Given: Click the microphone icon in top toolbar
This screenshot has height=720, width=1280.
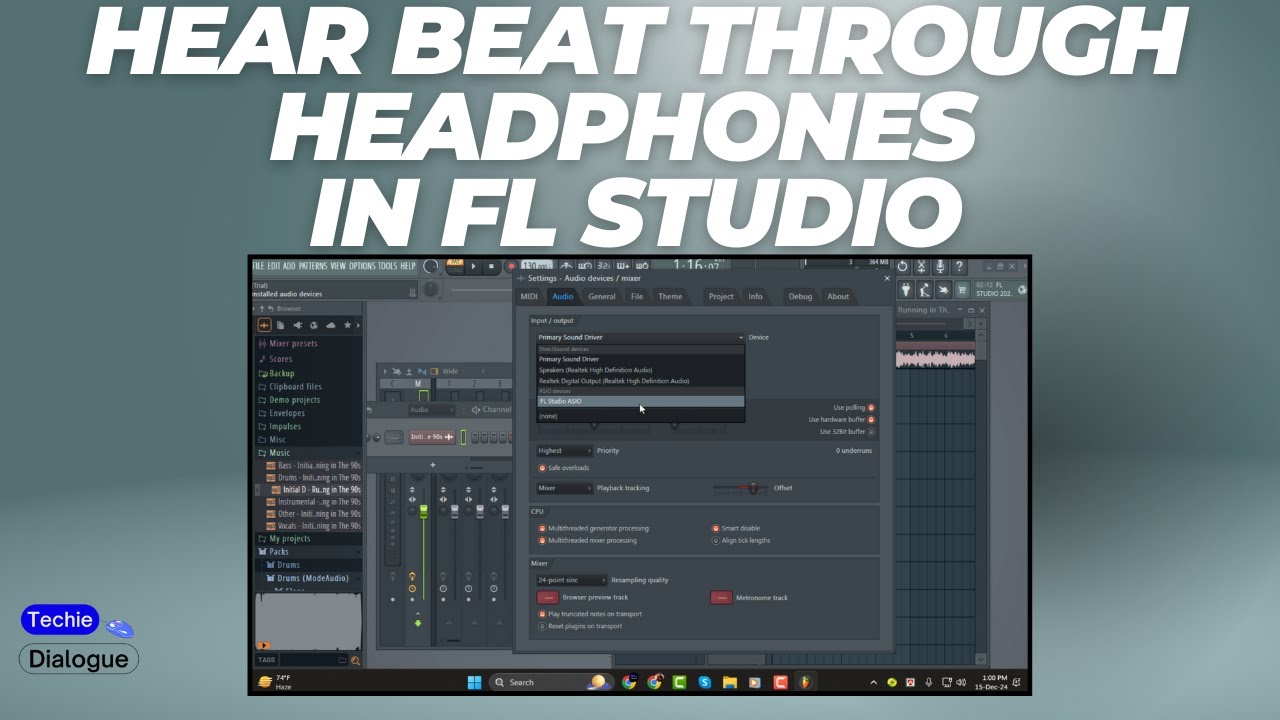Looking at the screenshot, I should (940, 267).
